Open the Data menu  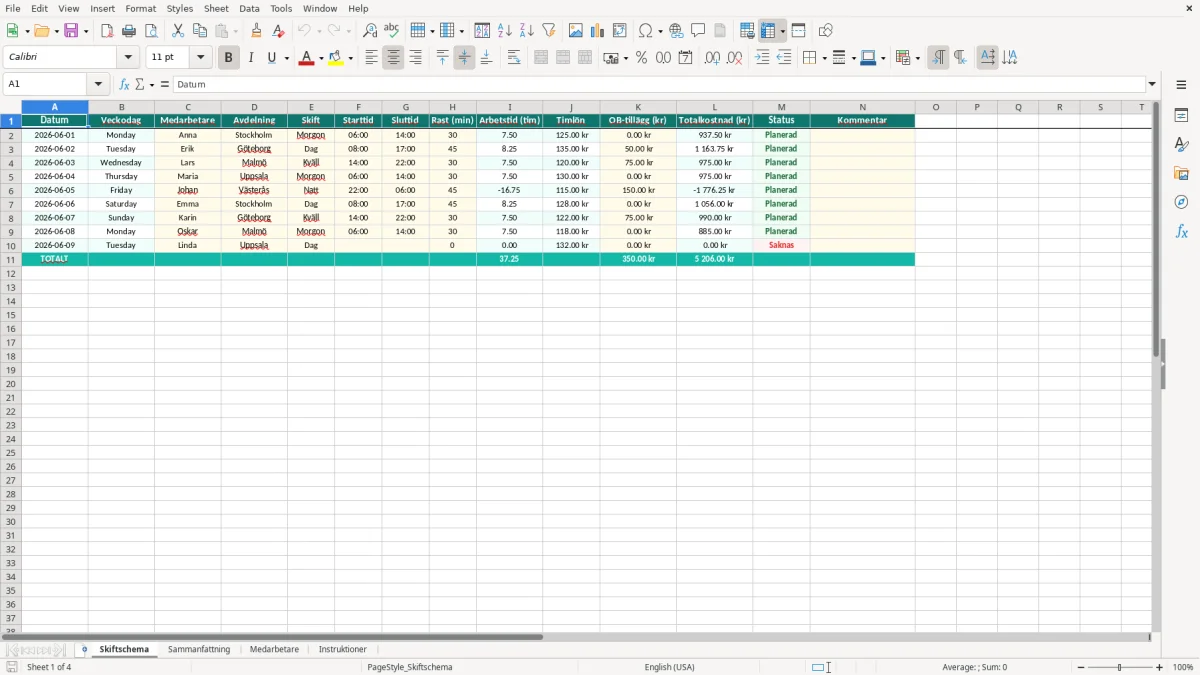(249, 8)
